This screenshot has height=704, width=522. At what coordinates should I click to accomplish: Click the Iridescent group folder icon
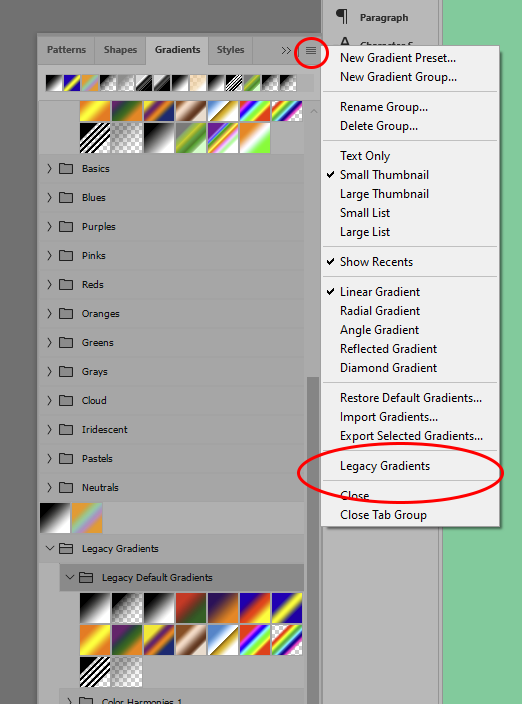66,429
